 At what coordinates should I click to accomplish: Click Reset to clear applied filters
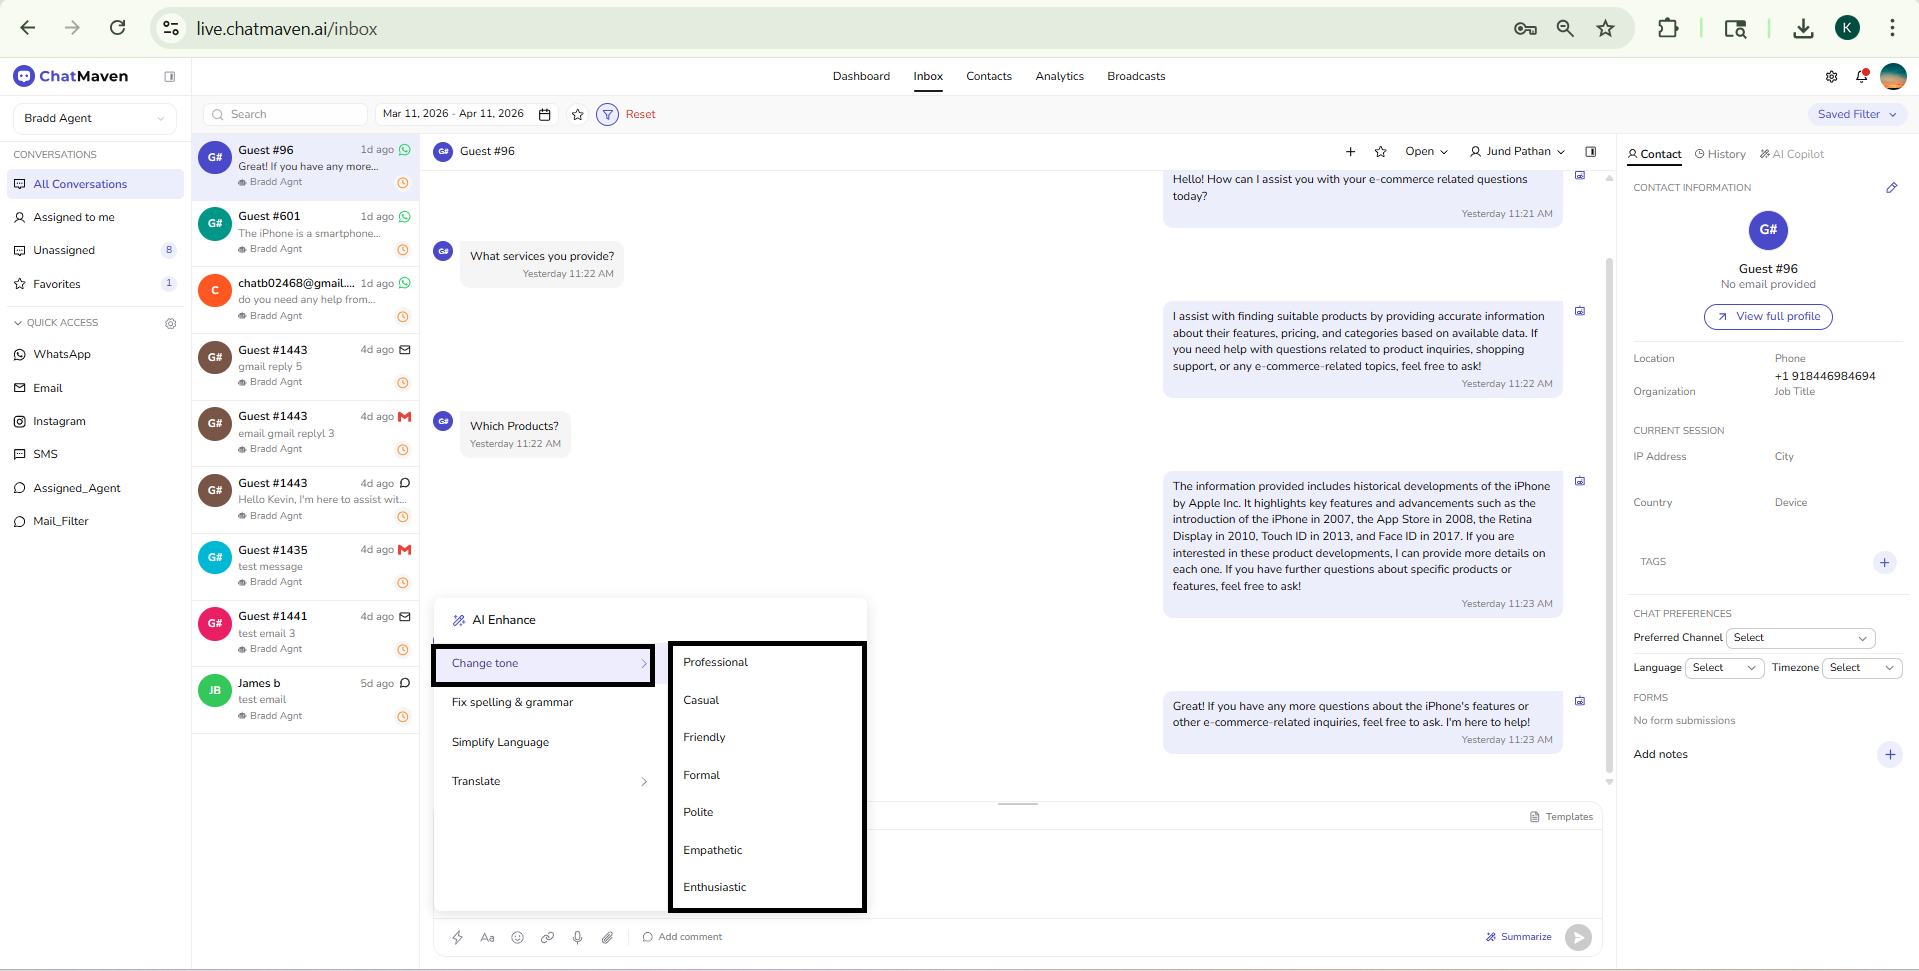[x=641, y=114]
